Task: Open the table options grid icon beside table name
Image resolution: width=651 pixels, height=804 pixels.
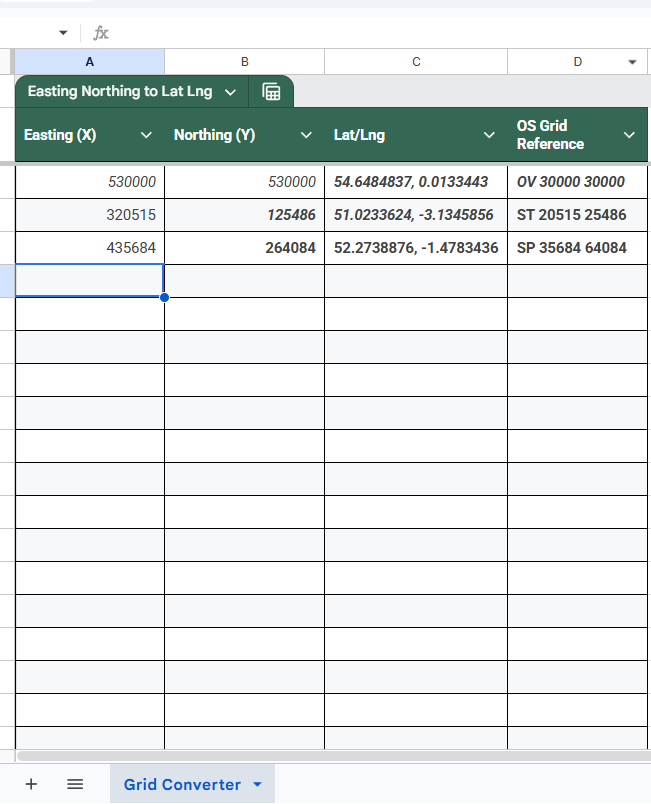Action: 271,91
